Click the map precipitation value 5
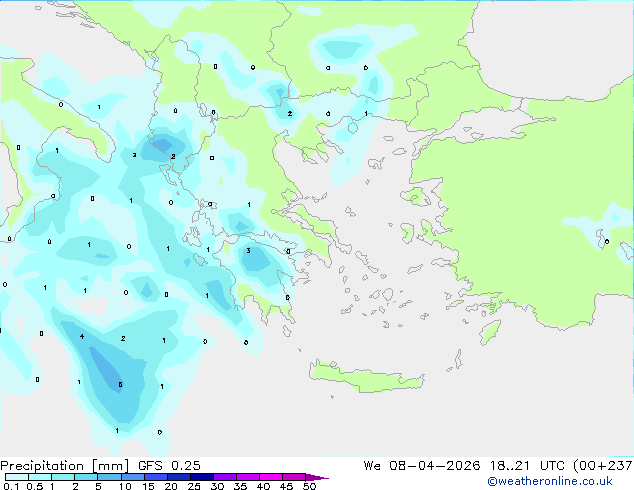Screen dimensions: 634x490 120,384
